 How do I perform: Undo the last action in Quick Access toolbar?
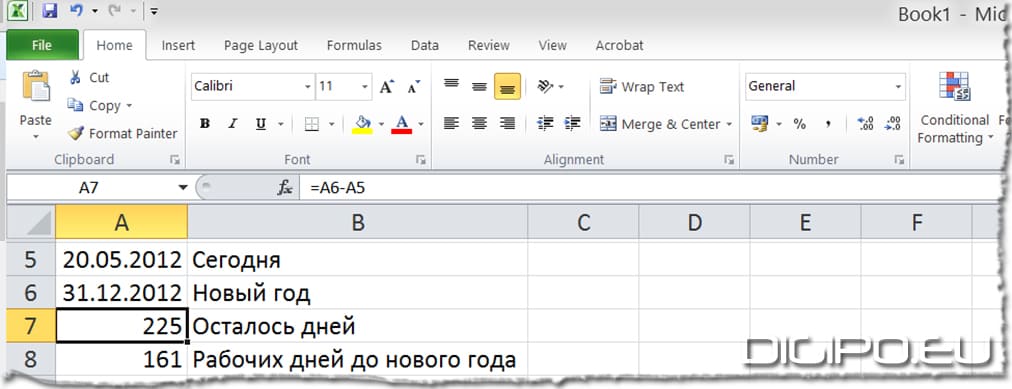76,10
